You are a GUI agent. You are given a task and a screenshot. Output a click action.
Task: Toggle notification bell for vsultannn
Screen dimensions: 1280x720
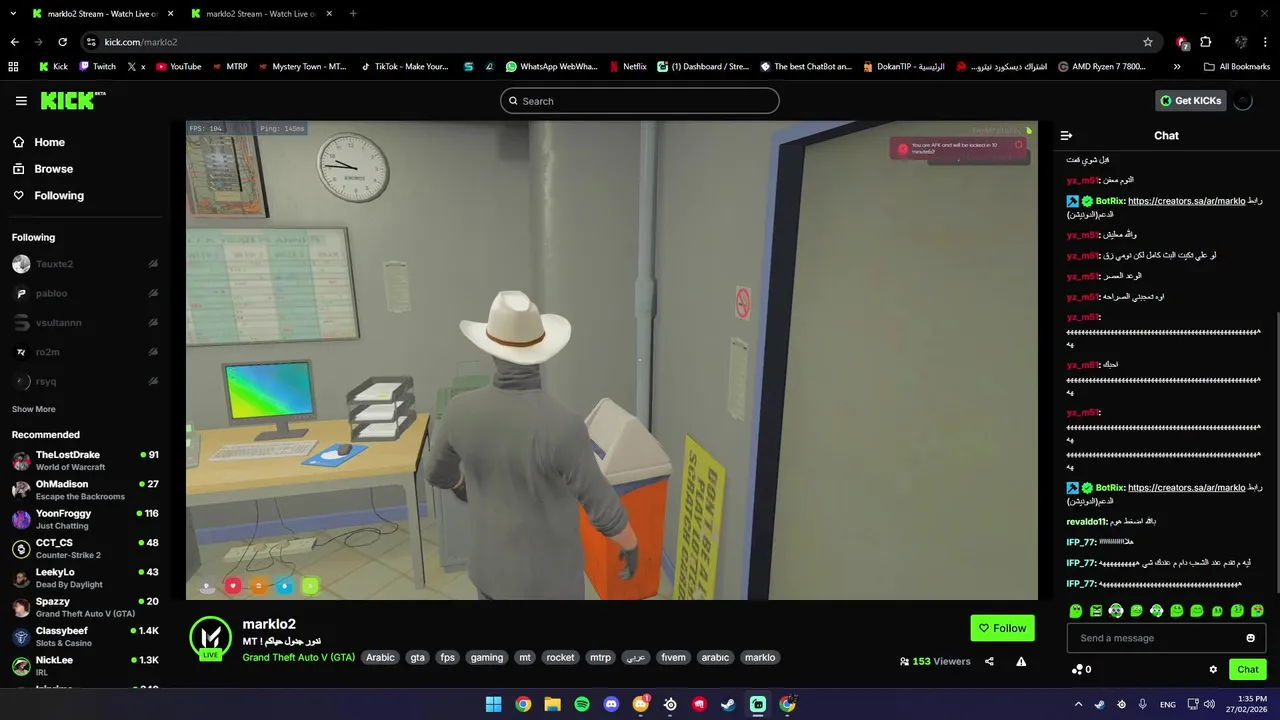[x=153, y=323]
